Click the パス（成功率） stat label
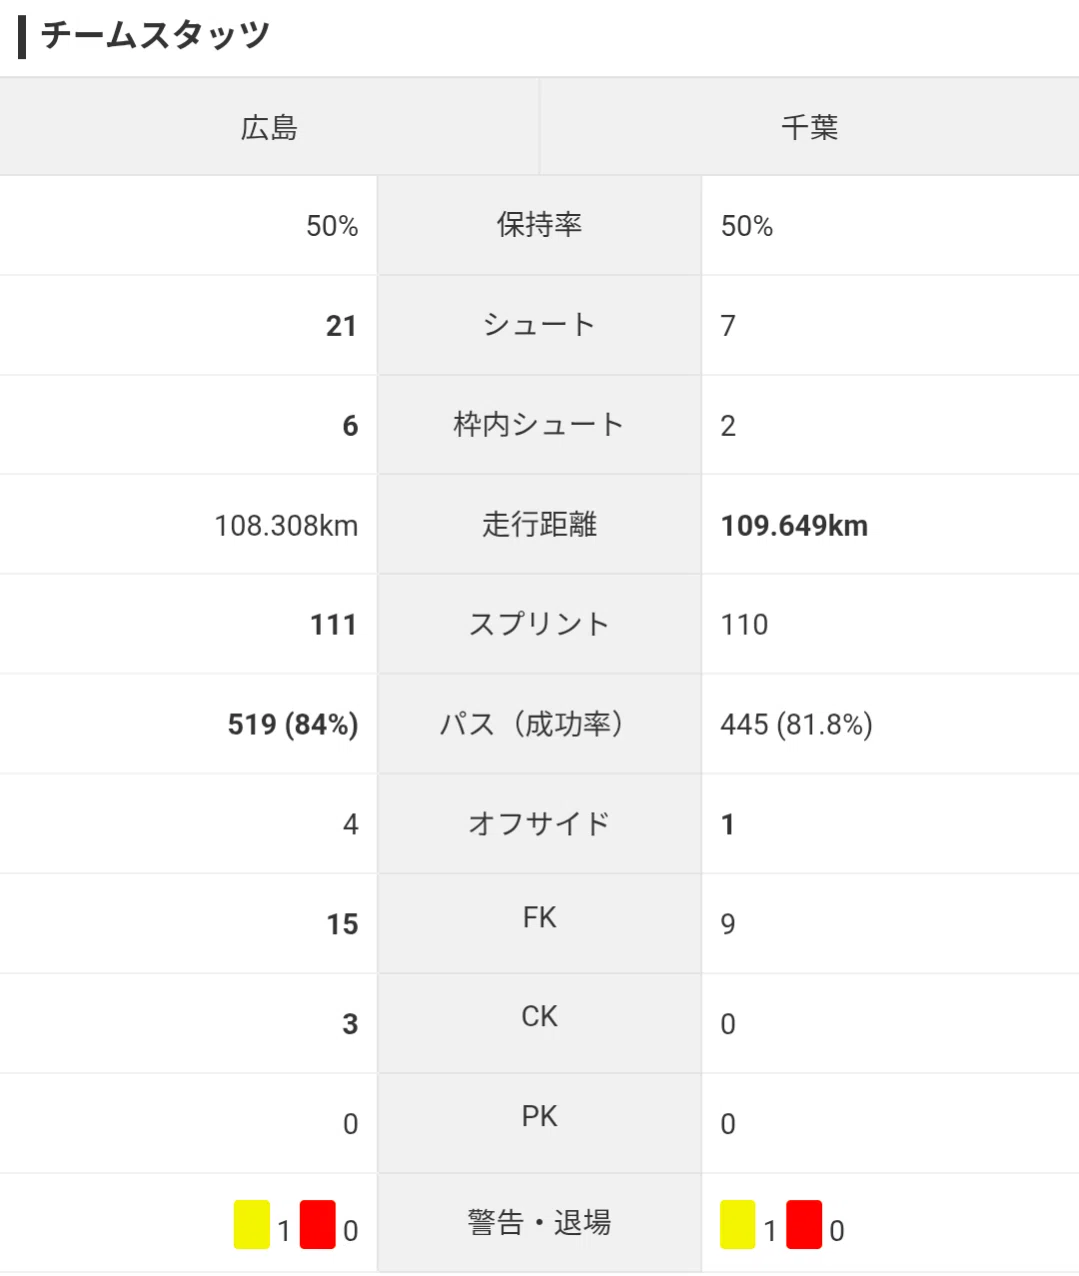The image size is (1079, 1276). [x=539, y=724]
